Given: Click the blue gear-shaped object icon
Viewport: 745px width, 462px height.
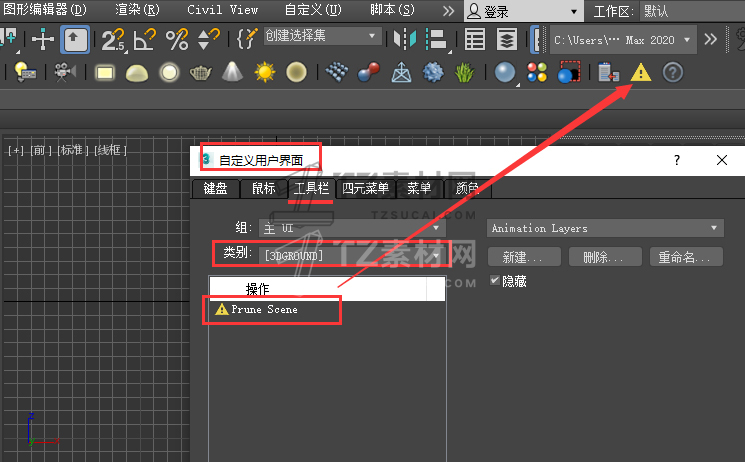Looking at the screenshot, I should tap(433, 73).
